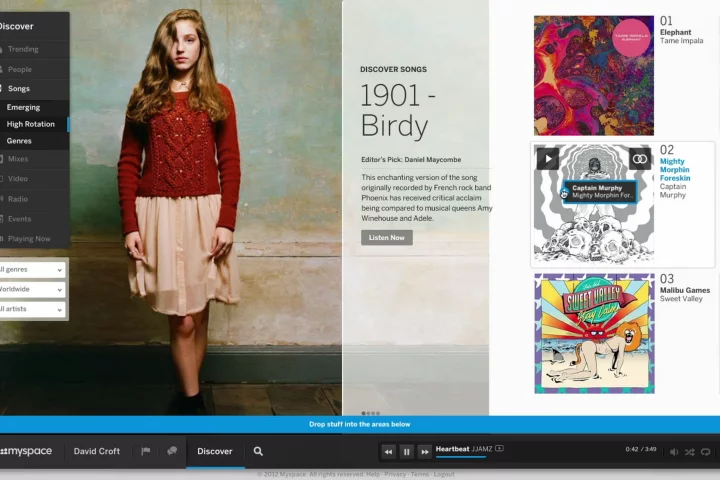Skip to the previous track
The height and width of the screenshot is (480, 720).
(388, 452)
